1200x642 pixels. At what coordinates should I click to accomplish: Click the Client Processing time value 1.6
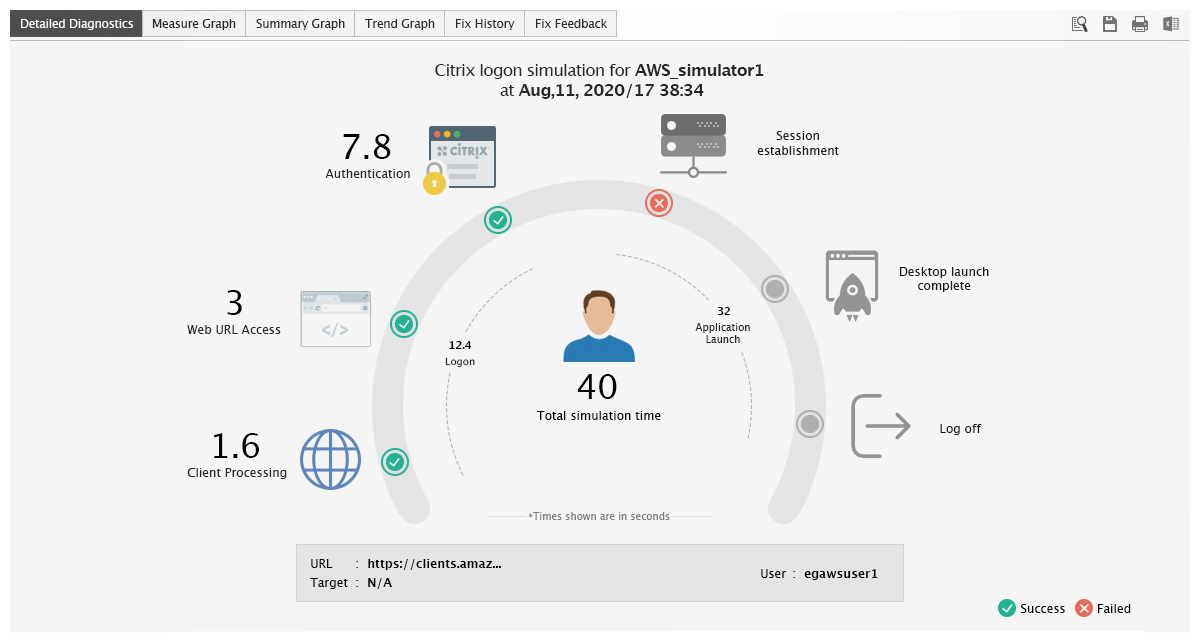pos(236,446)
